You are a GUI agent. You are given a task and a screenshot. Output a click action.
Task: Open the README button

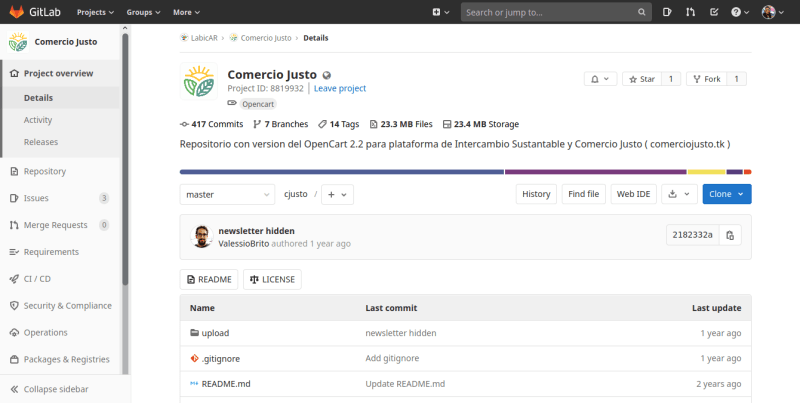click(x=209, y=280)
